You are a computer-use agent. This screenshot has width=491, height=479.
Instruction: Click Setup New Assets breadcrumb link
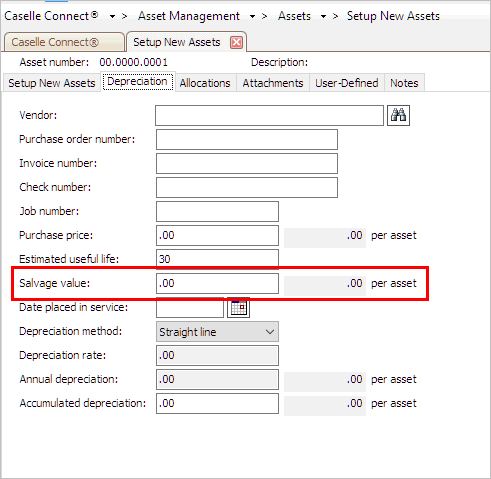(393, 16)
